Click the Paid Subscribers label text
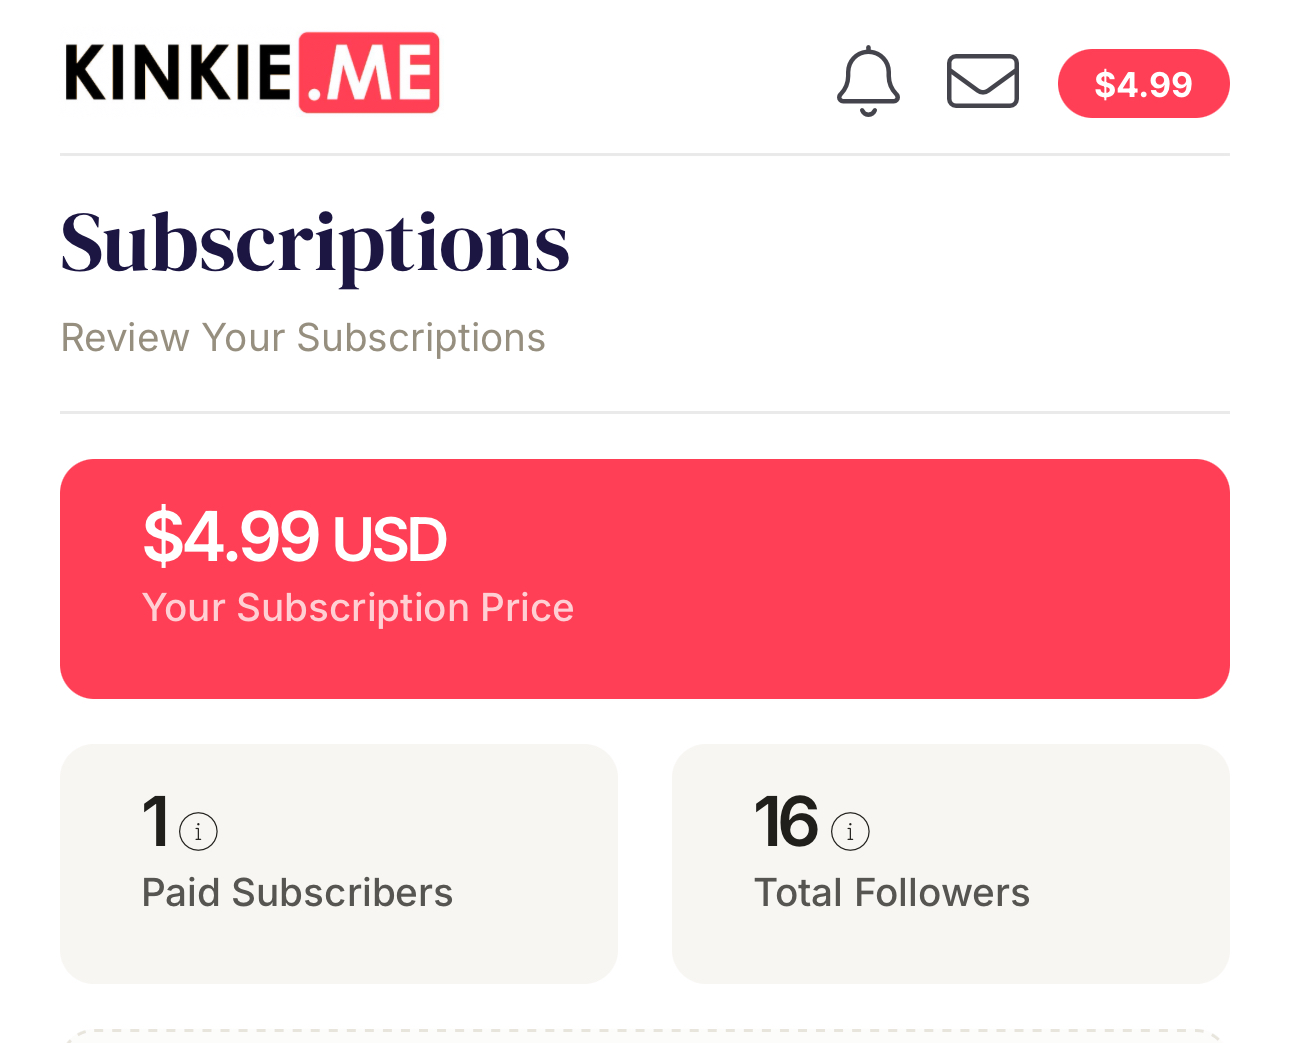The height and width of the screenshot is (1043, 1290). click(297, 893)
